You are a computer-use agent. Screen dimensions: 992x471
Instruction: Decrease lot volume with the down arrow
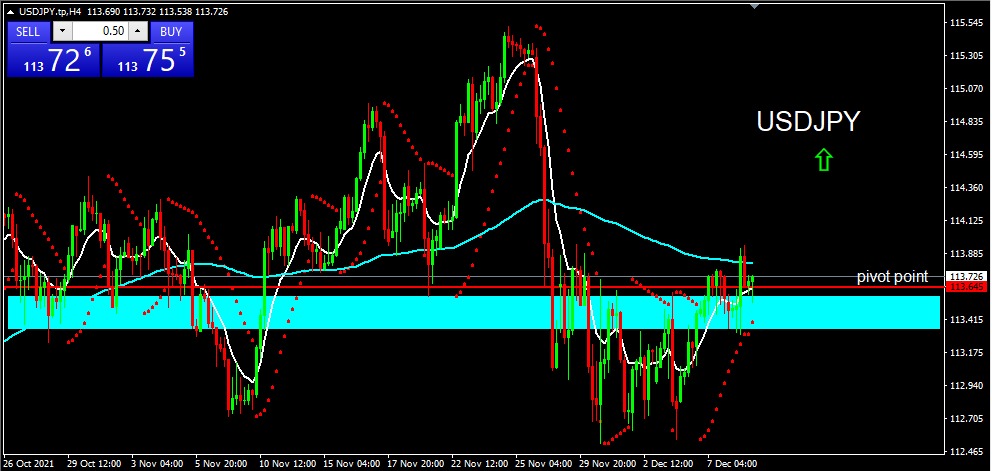(x=62, y=32)
